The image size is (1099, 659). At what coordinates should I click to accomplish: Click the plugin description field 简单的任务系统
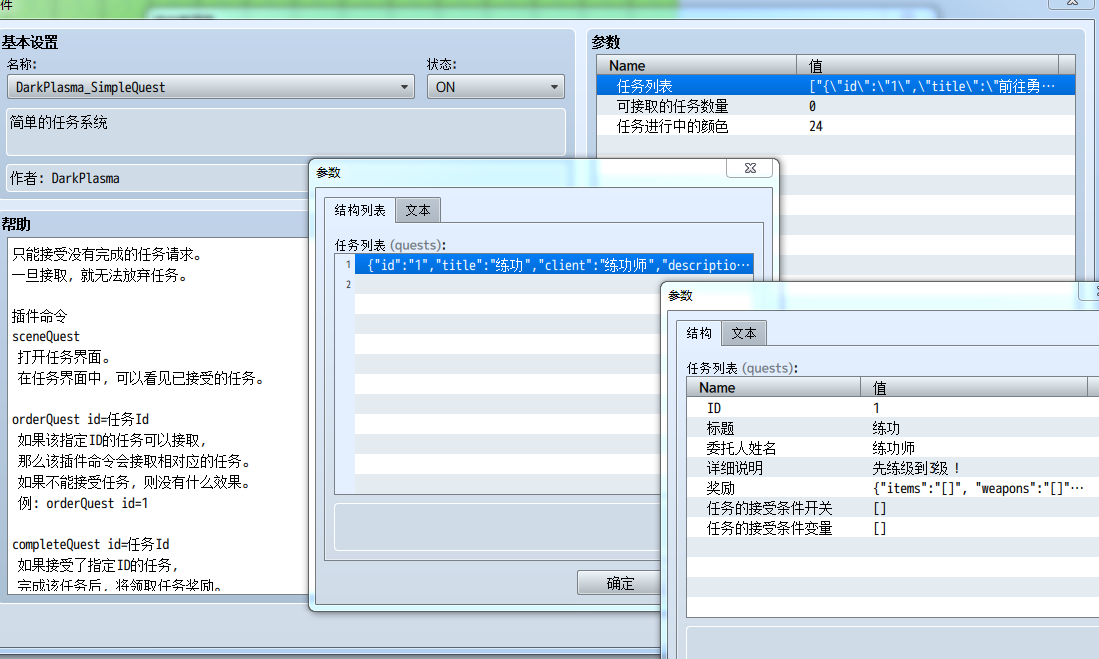click(x=286, y=132)
